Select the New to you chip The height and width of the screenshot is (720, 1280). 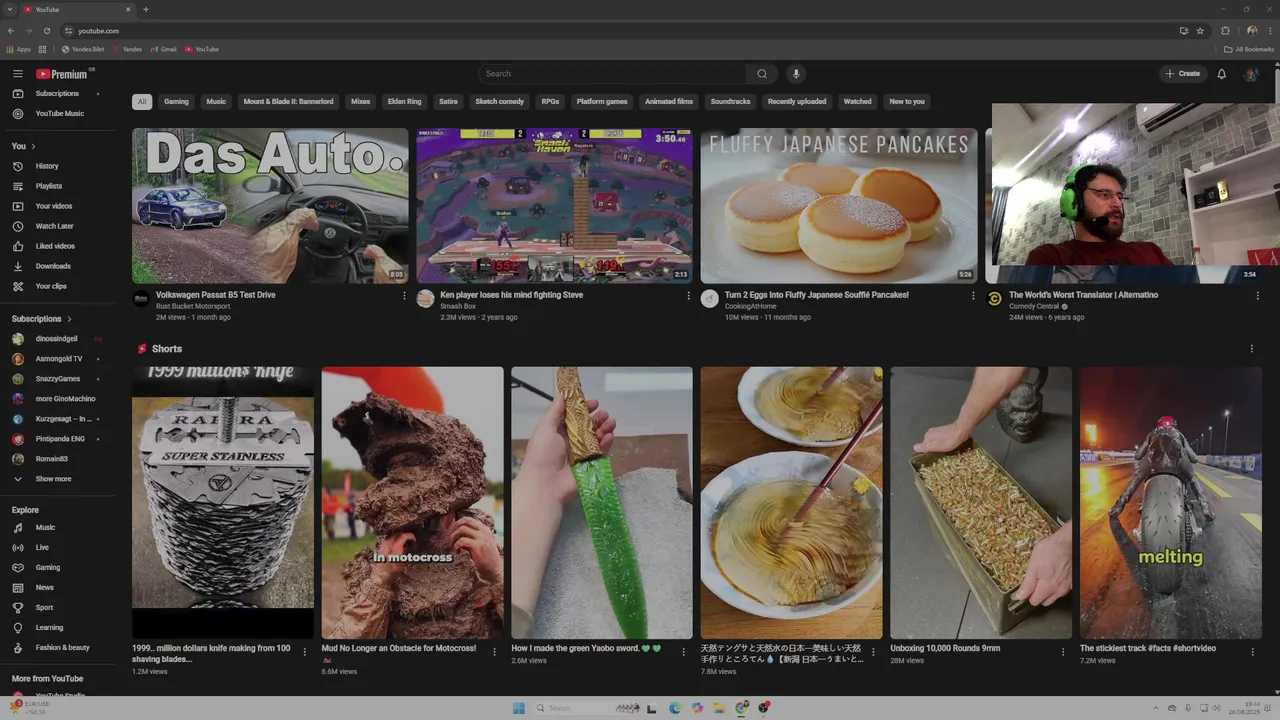point(907,102)
